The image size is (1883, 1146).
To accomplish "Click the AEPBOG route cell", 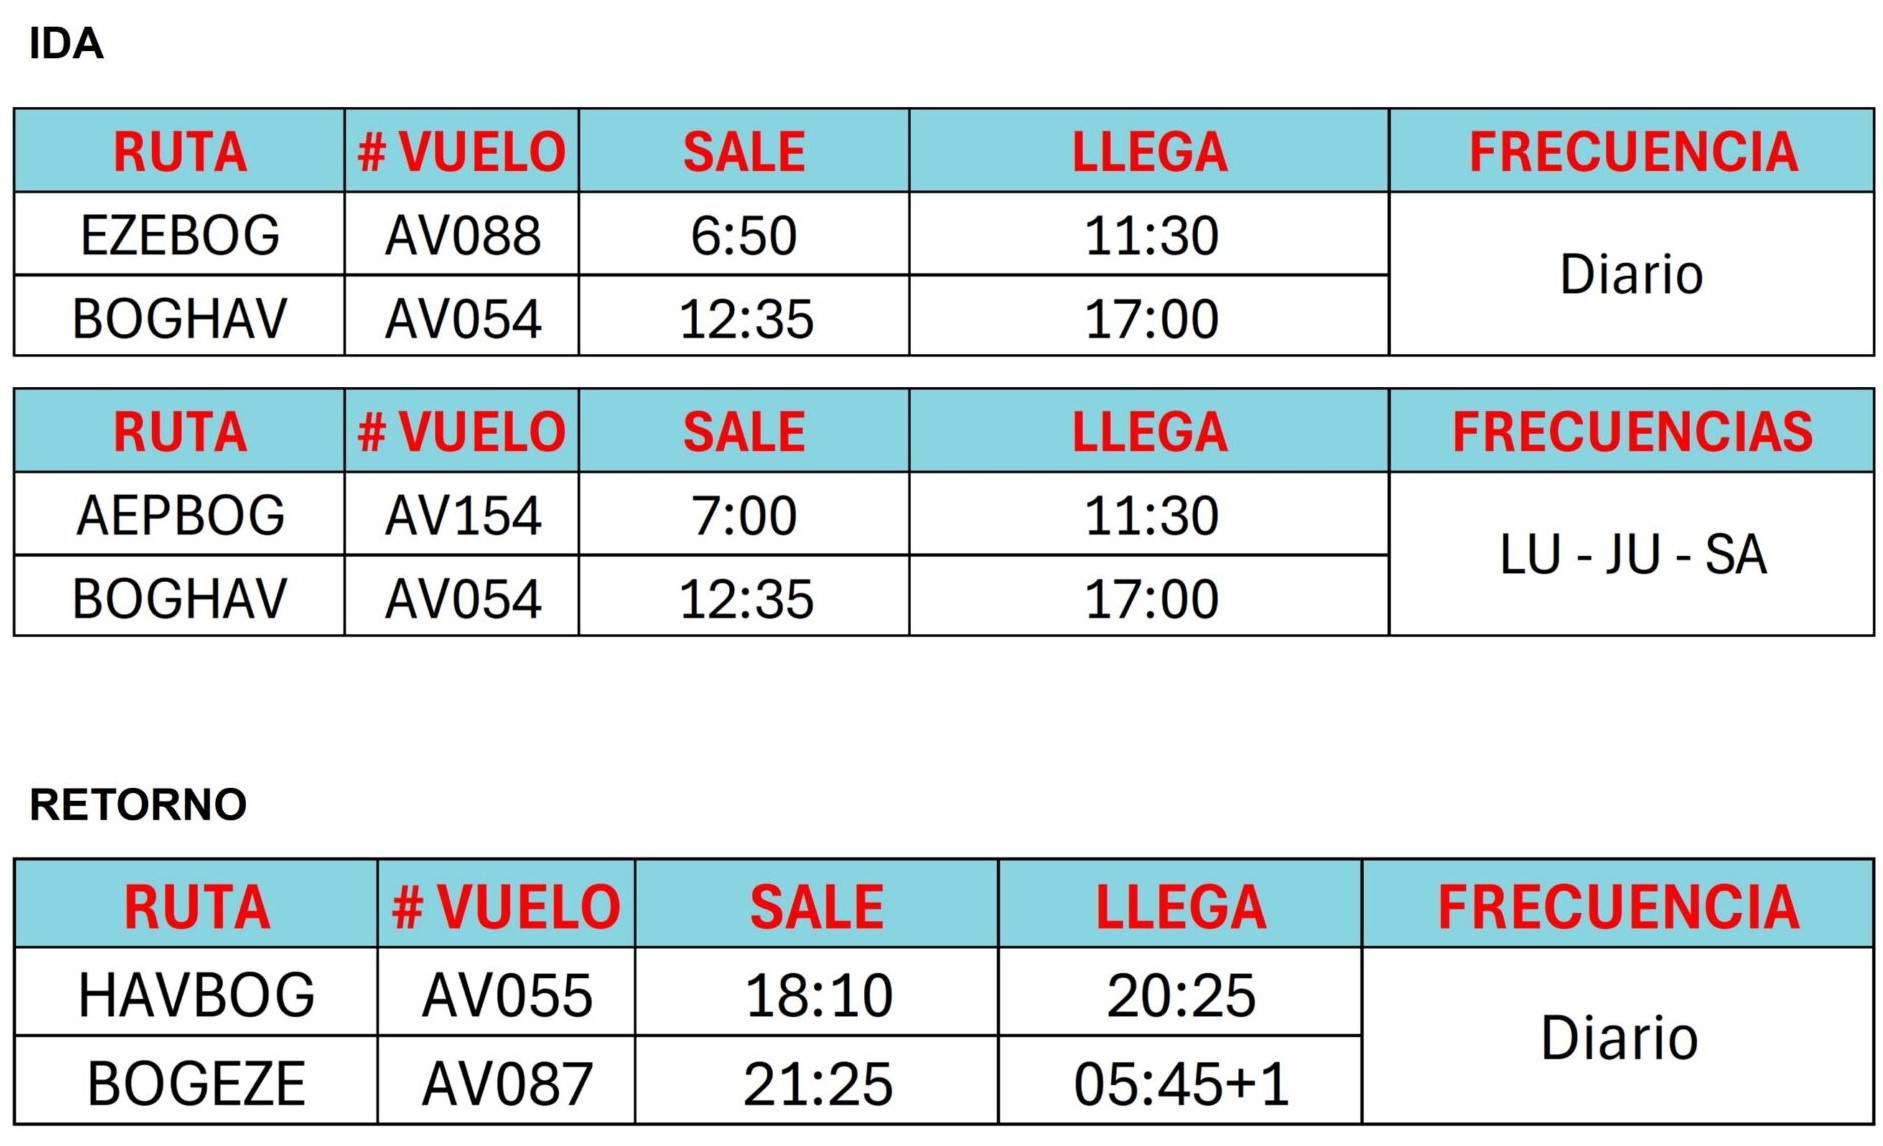I will click(180, 516).
